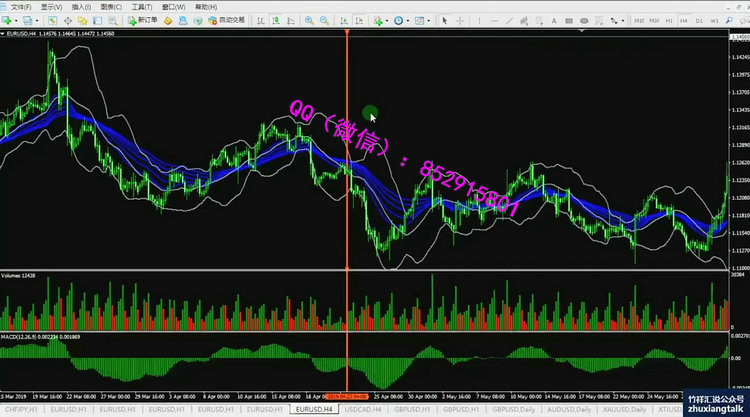Select the horizontal line drawing tool
Image resolution: width=750 pixels, height=417 pixels.
[x=492, y=20]
